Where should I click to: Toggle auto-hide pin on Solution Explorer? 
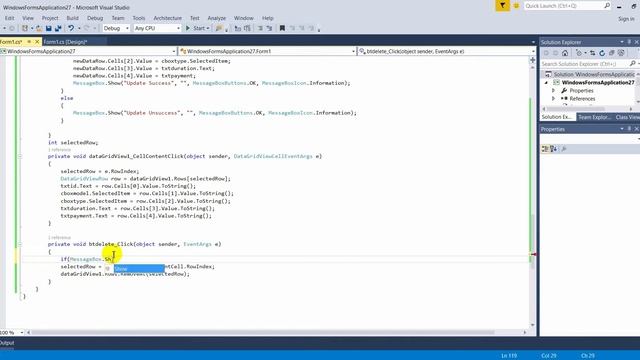point(629,42)
